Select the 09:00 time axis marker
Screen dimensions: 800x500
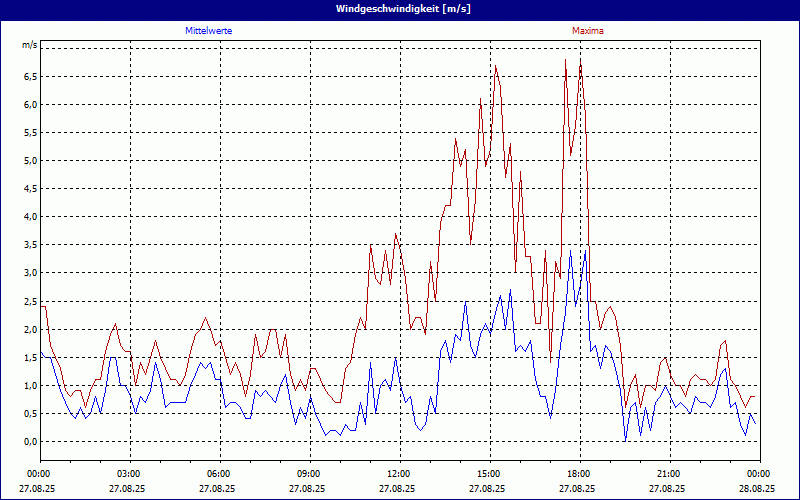(309, 474)
